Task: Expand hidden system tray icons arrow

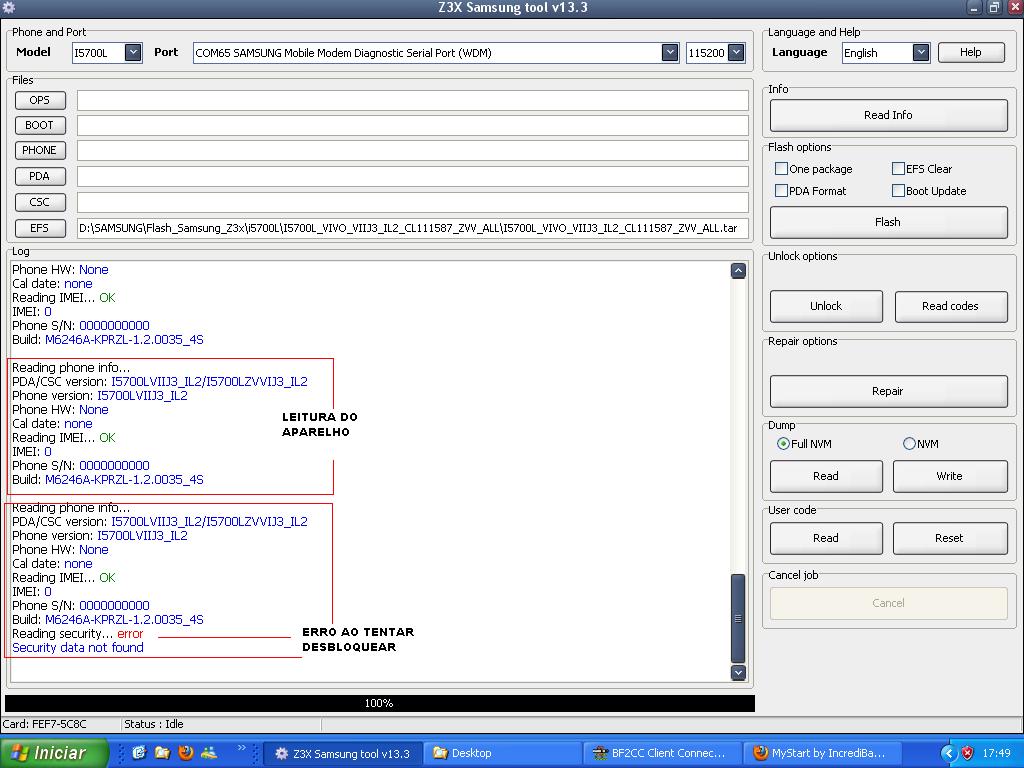Action: [x=948, y=753]
